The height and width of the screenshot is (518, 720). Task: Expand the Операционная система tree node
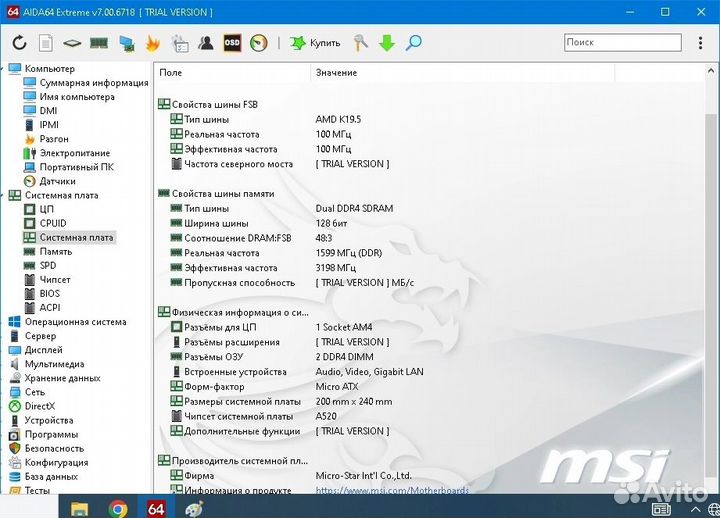click(x=4, y=322)
